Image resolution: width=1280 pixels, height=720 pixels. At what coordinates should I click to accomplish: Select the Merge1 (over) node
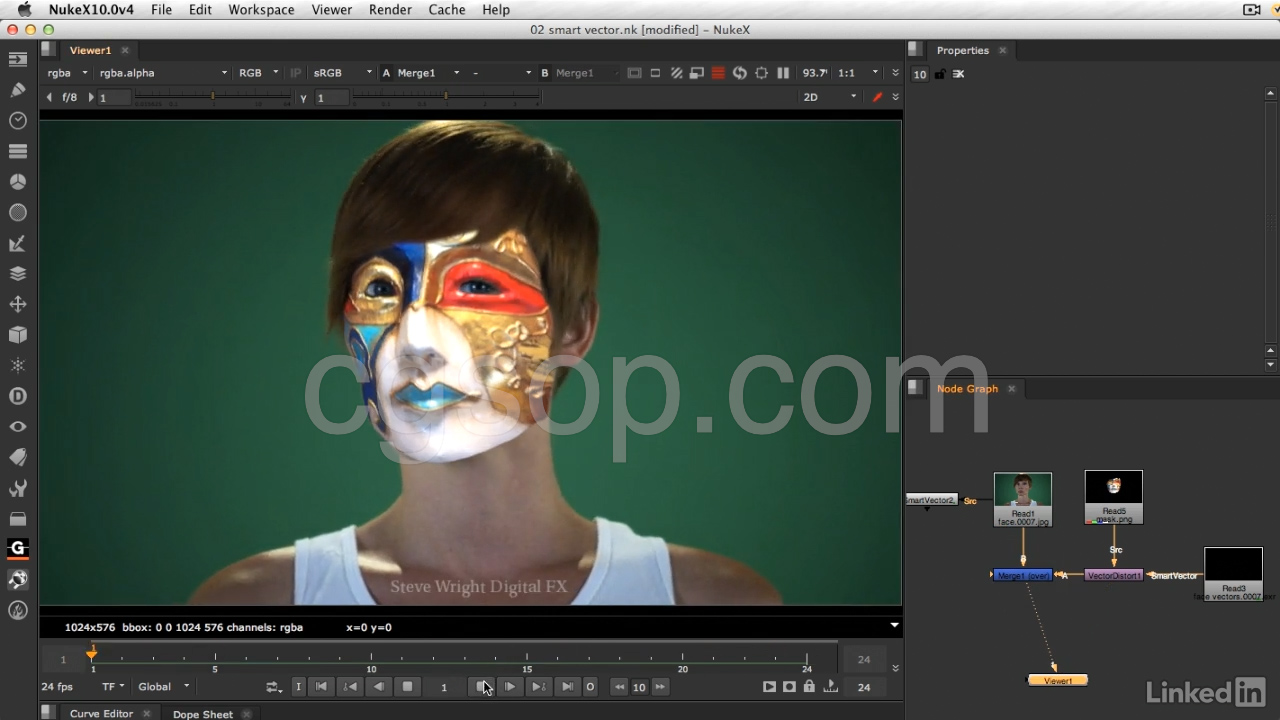pyautogui.click(x=1023, y=576)
